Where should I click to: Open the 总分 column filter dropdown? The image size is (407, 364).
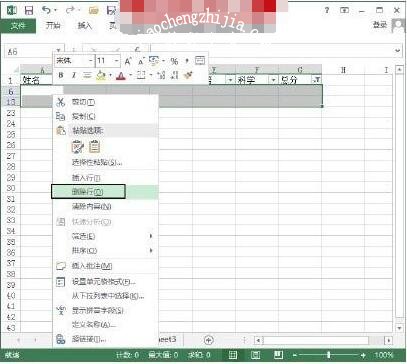pos(317,80)
